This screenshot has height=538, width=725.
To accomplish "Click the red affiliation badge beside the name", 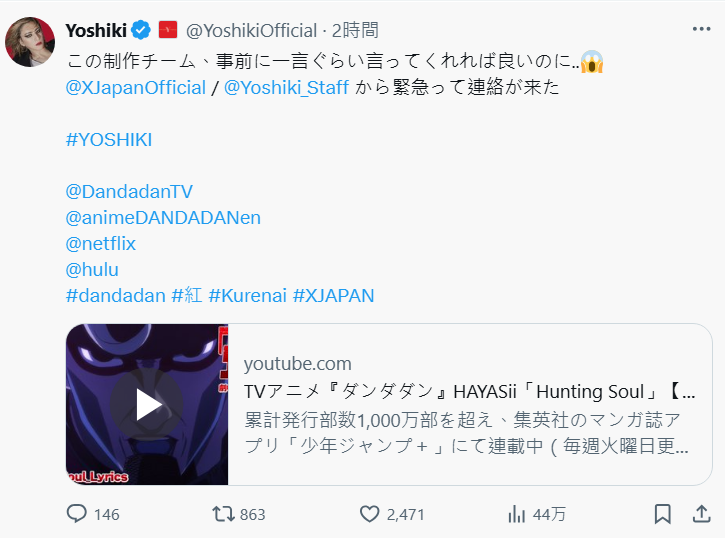I will pyautogui.click(x=168, y=30).
